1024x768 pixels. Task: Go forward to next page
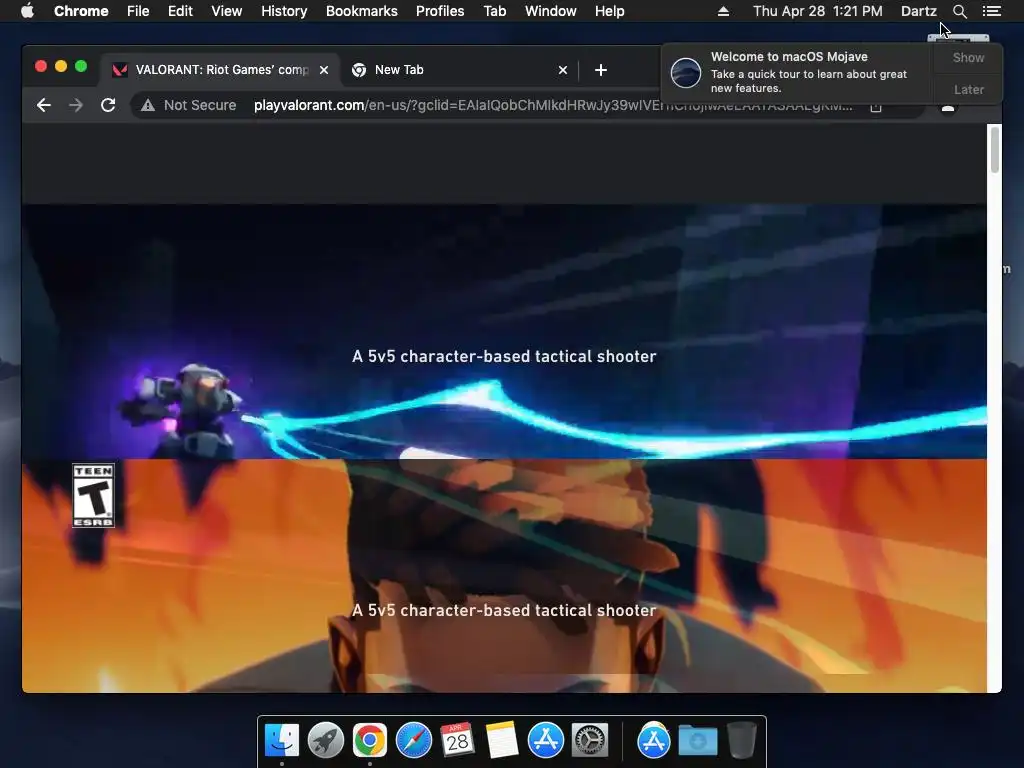coord(76,105)
